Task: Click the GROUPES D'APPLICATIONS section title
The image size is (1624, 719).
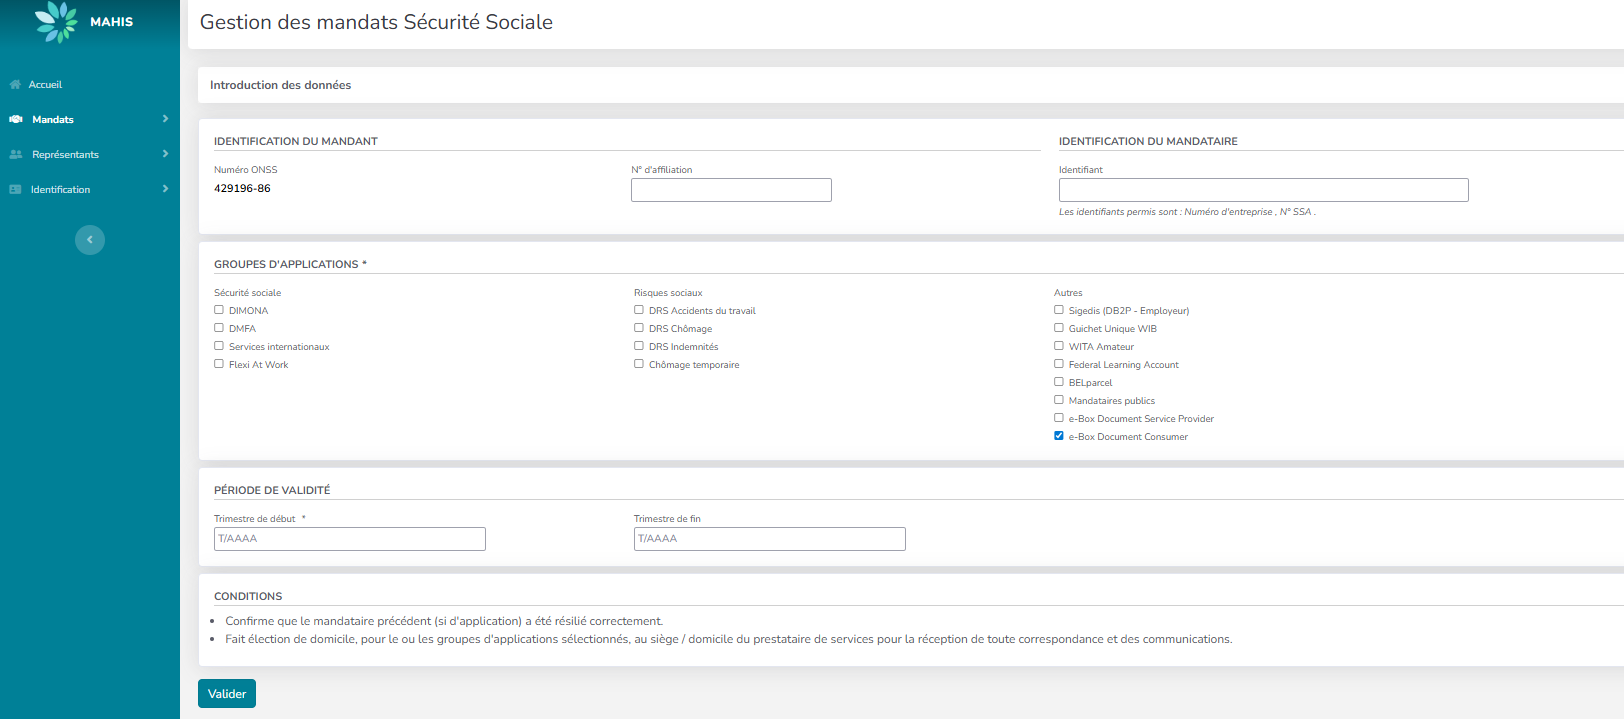Action: (290, 264)
